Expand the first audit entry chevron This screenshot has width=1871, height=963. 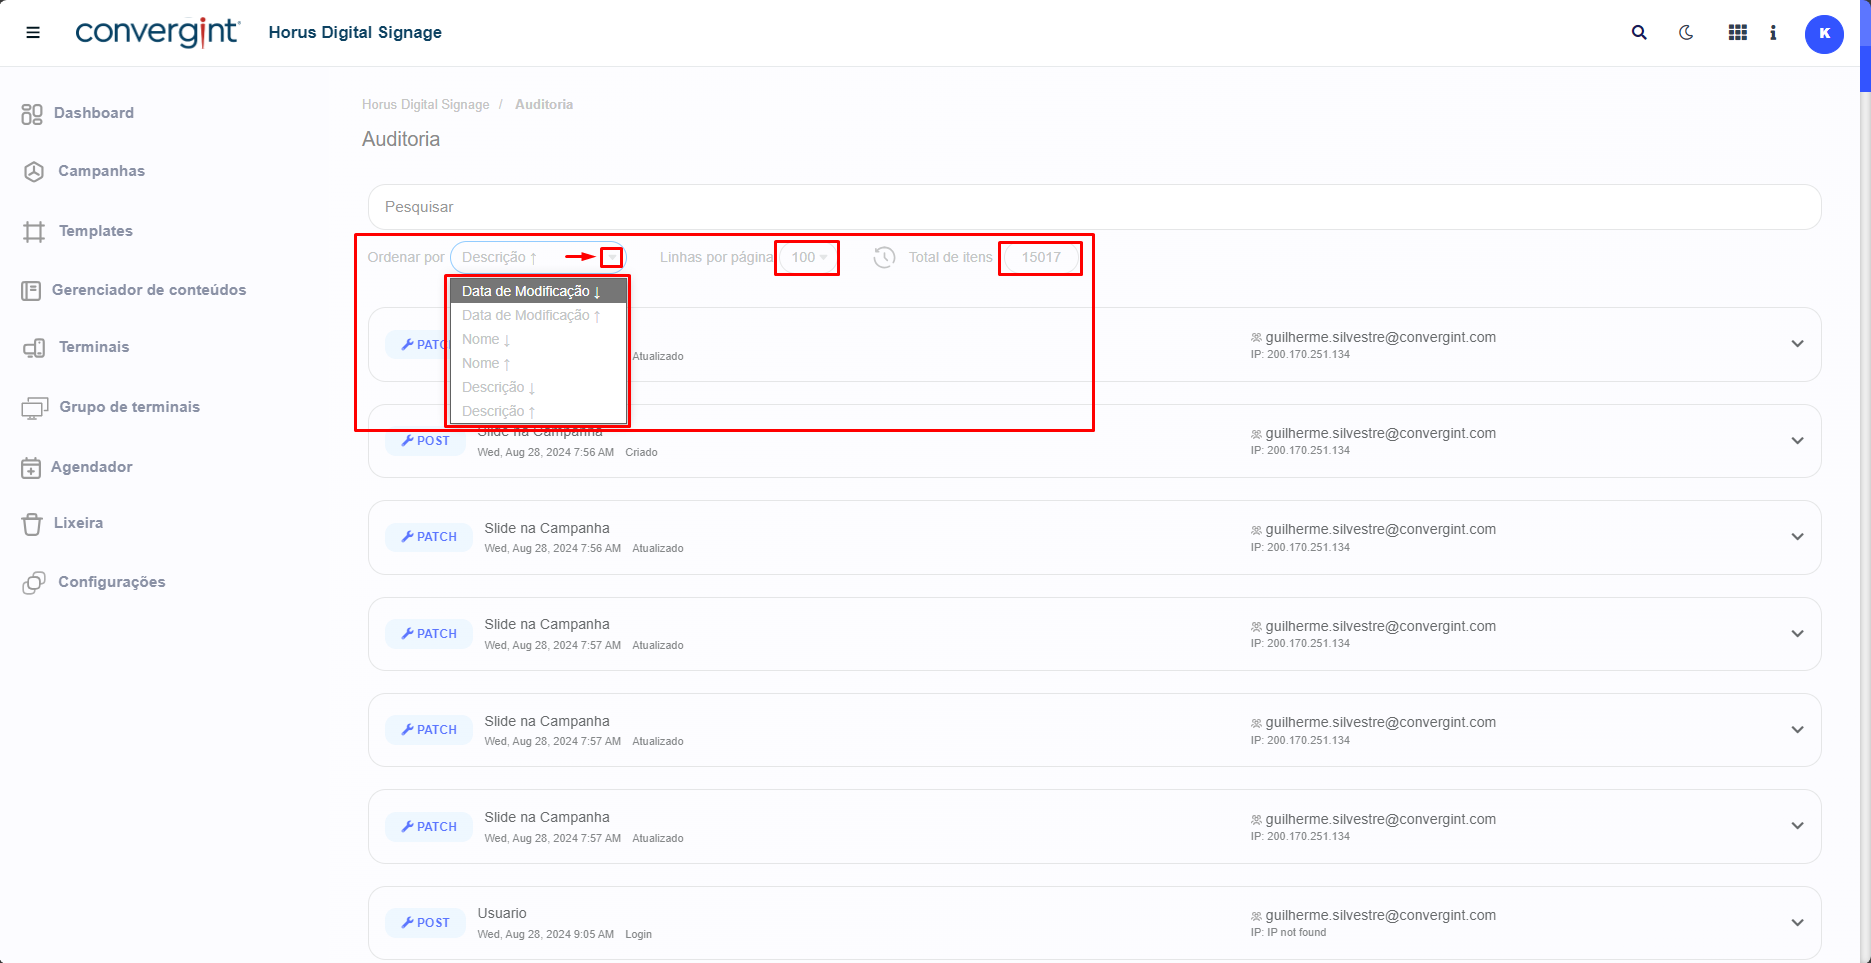(x=1797, y=344)
